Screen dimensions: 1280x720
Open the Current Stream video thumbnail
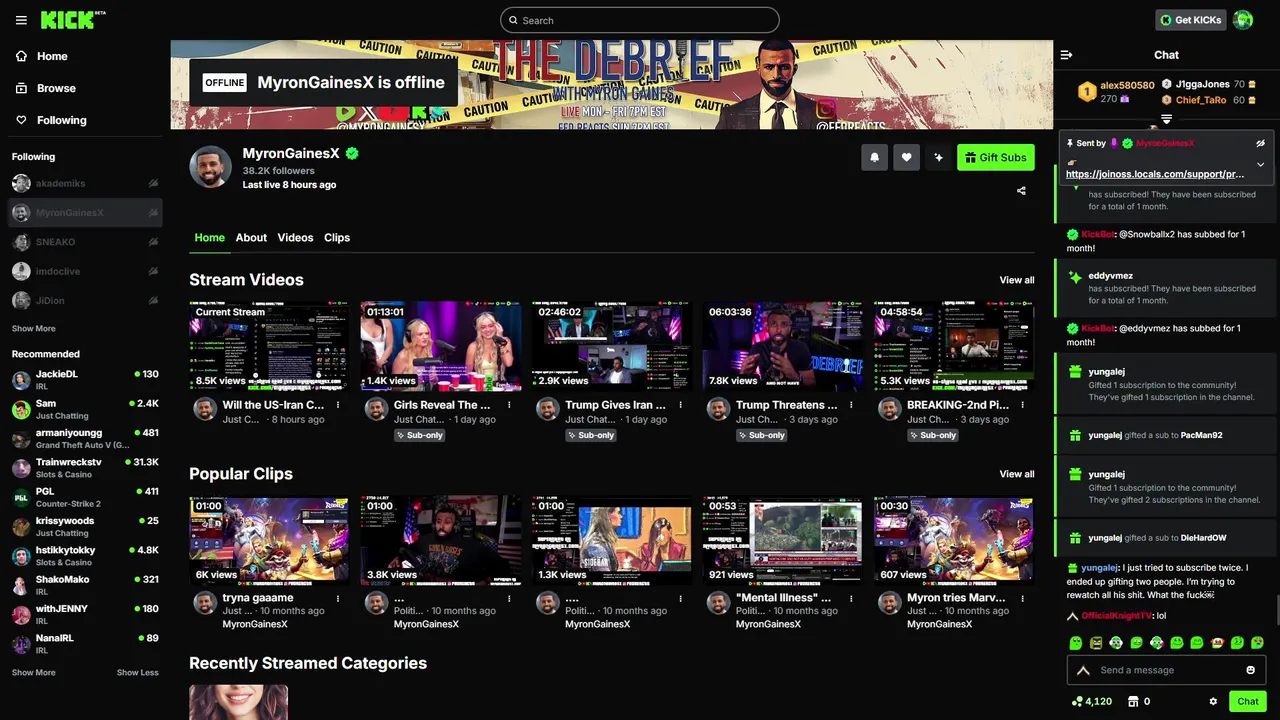[270, 346]
